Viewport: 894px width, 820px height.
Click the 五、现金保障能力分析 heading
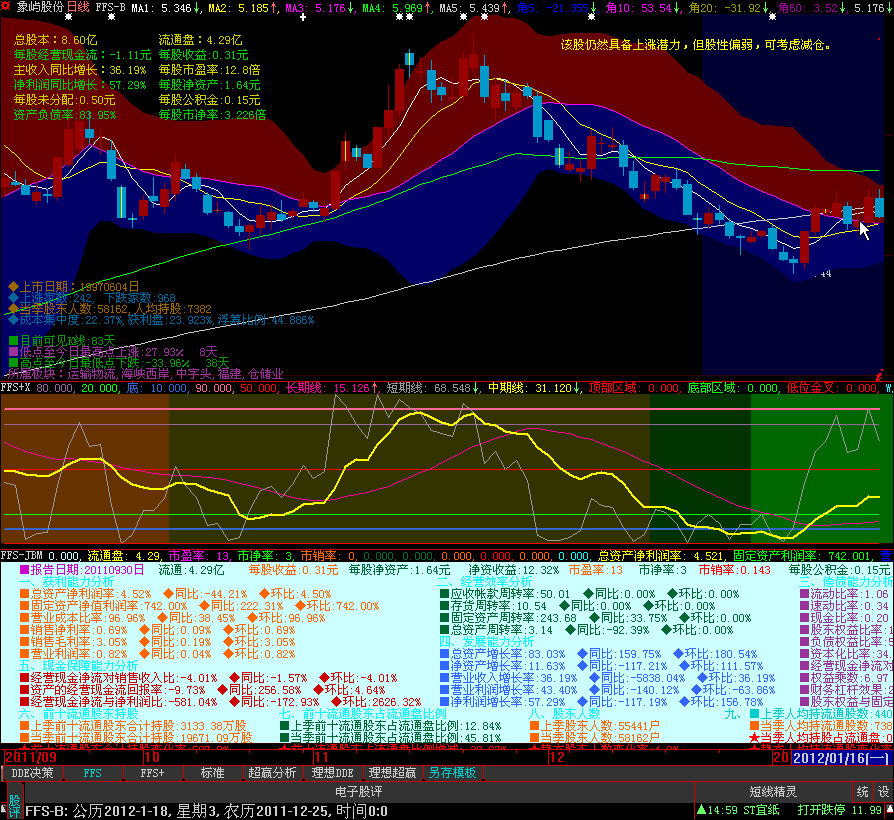[79, 665]
